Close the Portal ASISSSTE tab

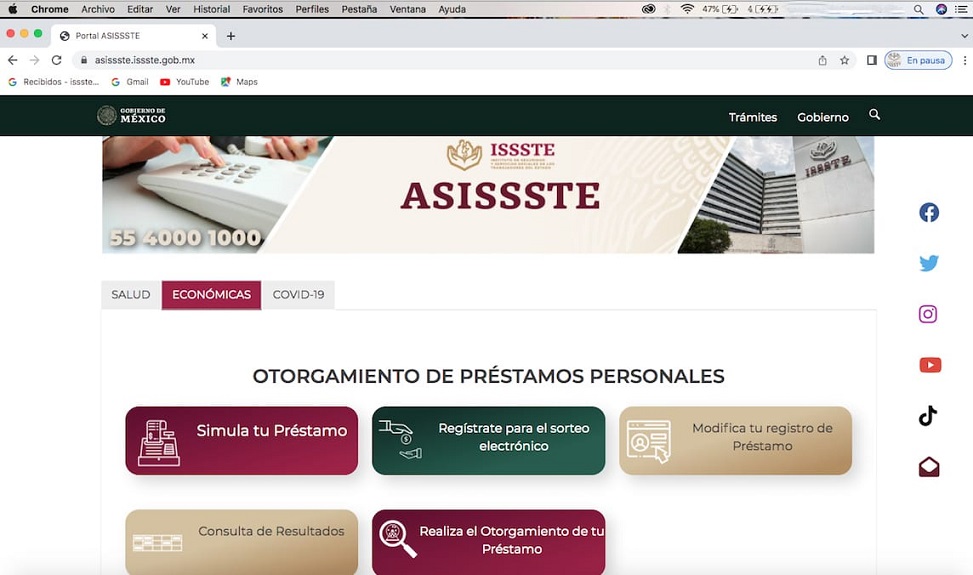point(205,36)
